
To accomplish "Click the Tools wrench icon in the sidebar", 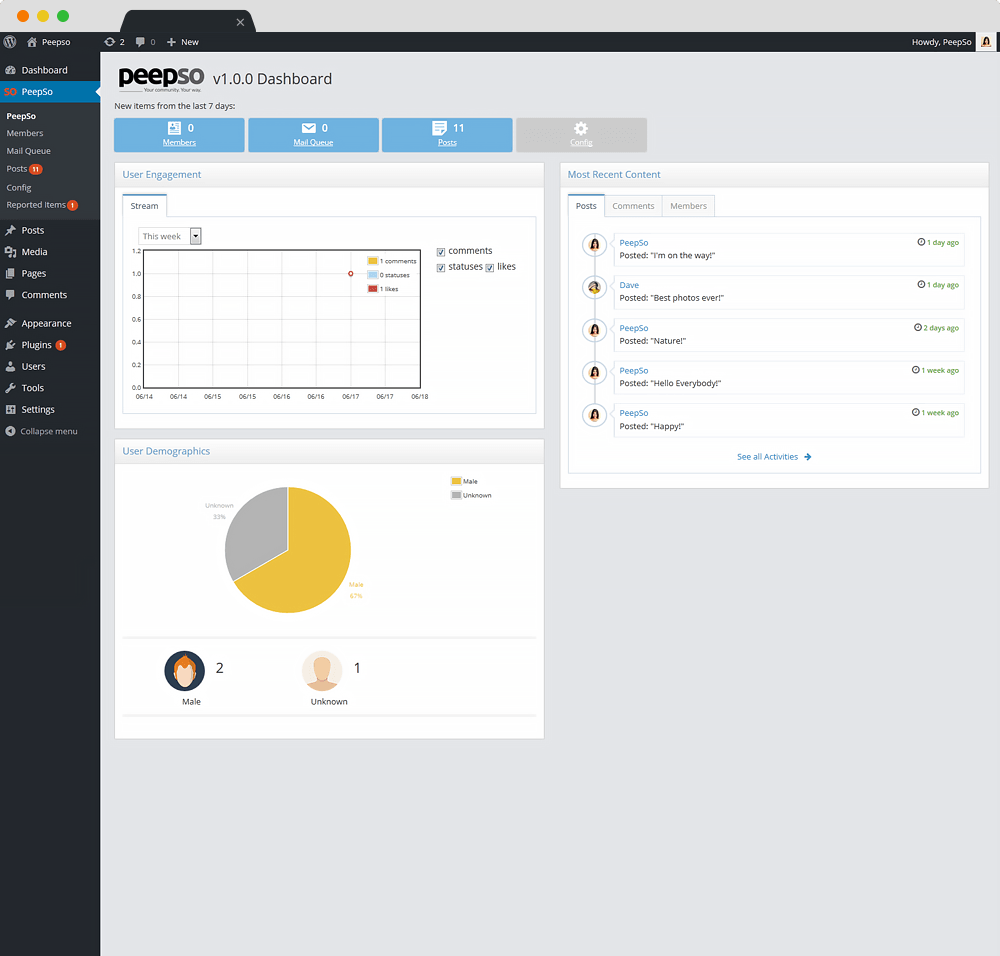I will tap(10, 388).
